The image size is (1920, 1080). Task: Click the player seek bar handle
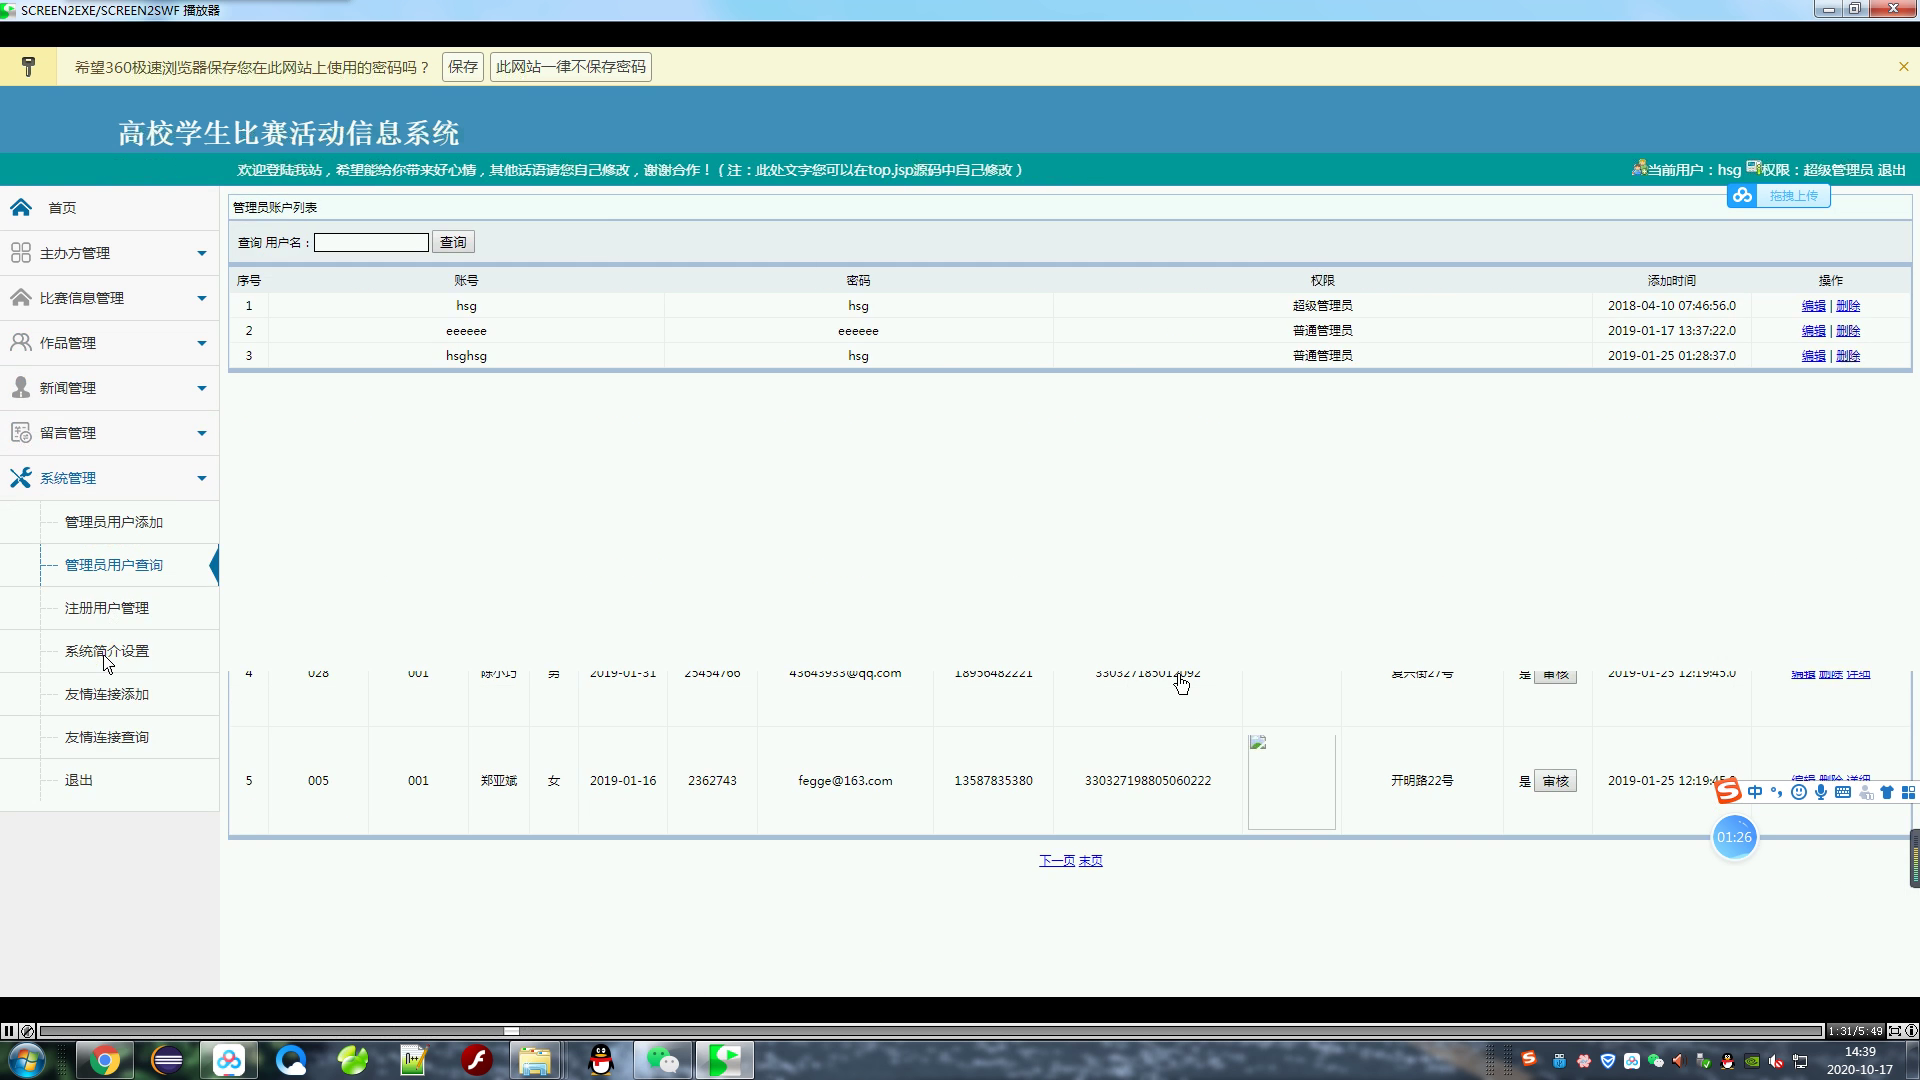(511, 1031)
